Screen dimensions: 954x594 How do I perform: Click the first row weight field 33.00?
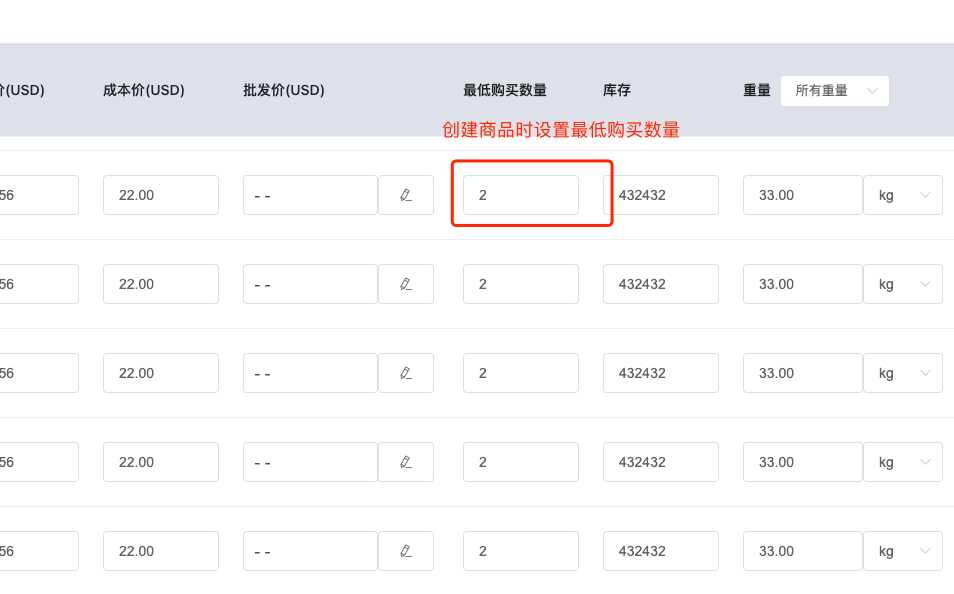point(803,195)
